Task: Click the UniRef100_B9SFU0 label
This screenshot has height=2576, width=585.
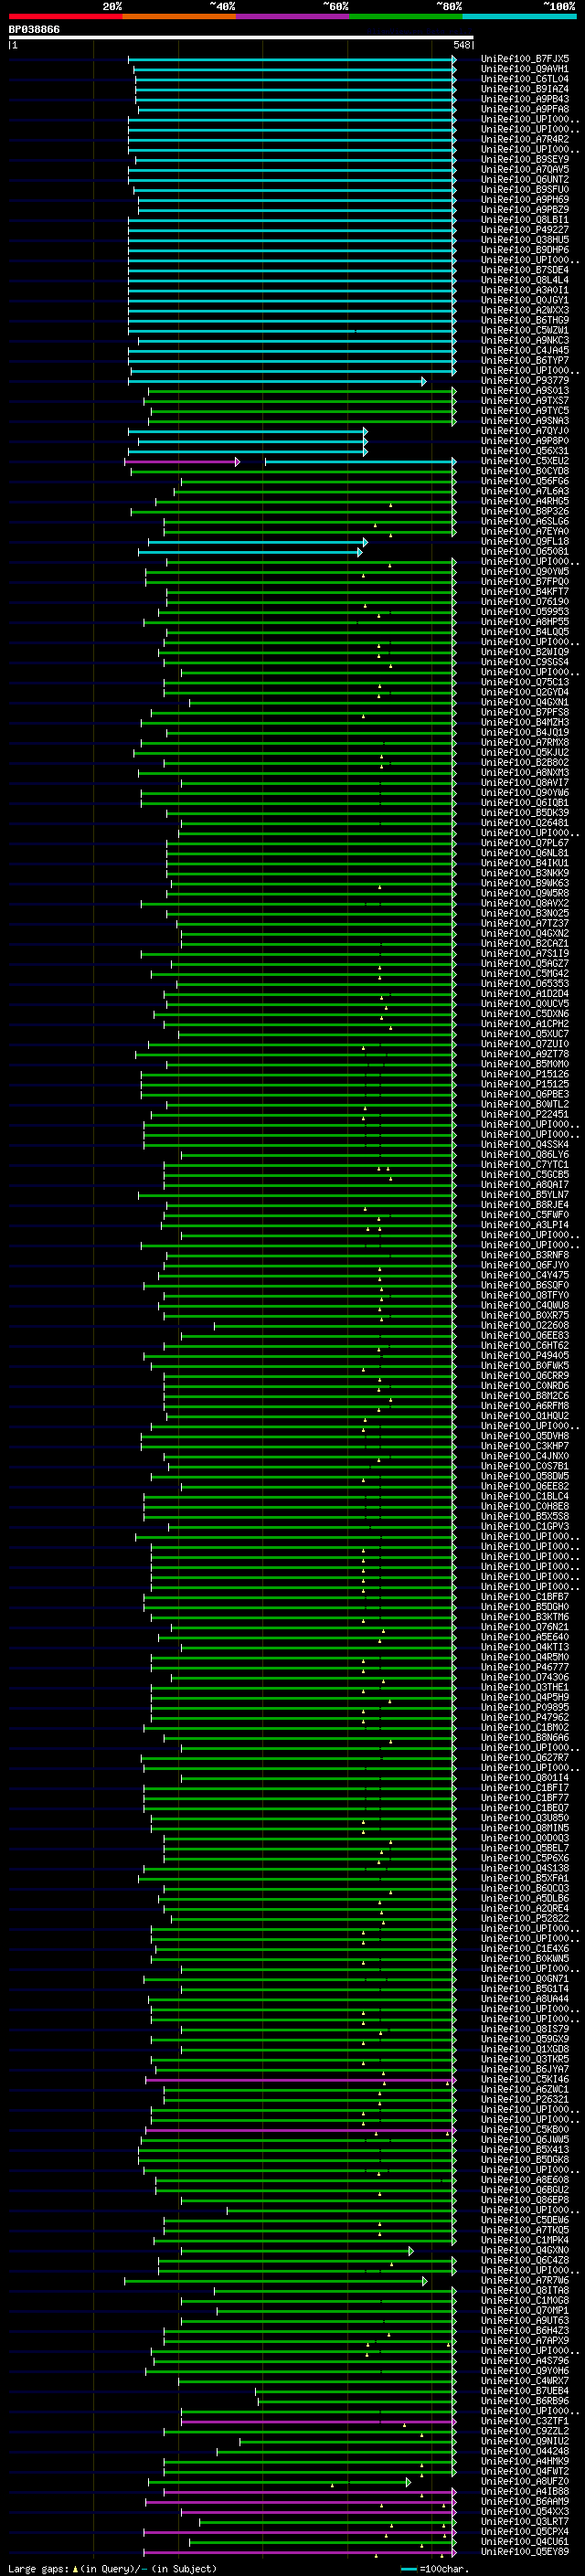Action: click(x=525, y=190)
